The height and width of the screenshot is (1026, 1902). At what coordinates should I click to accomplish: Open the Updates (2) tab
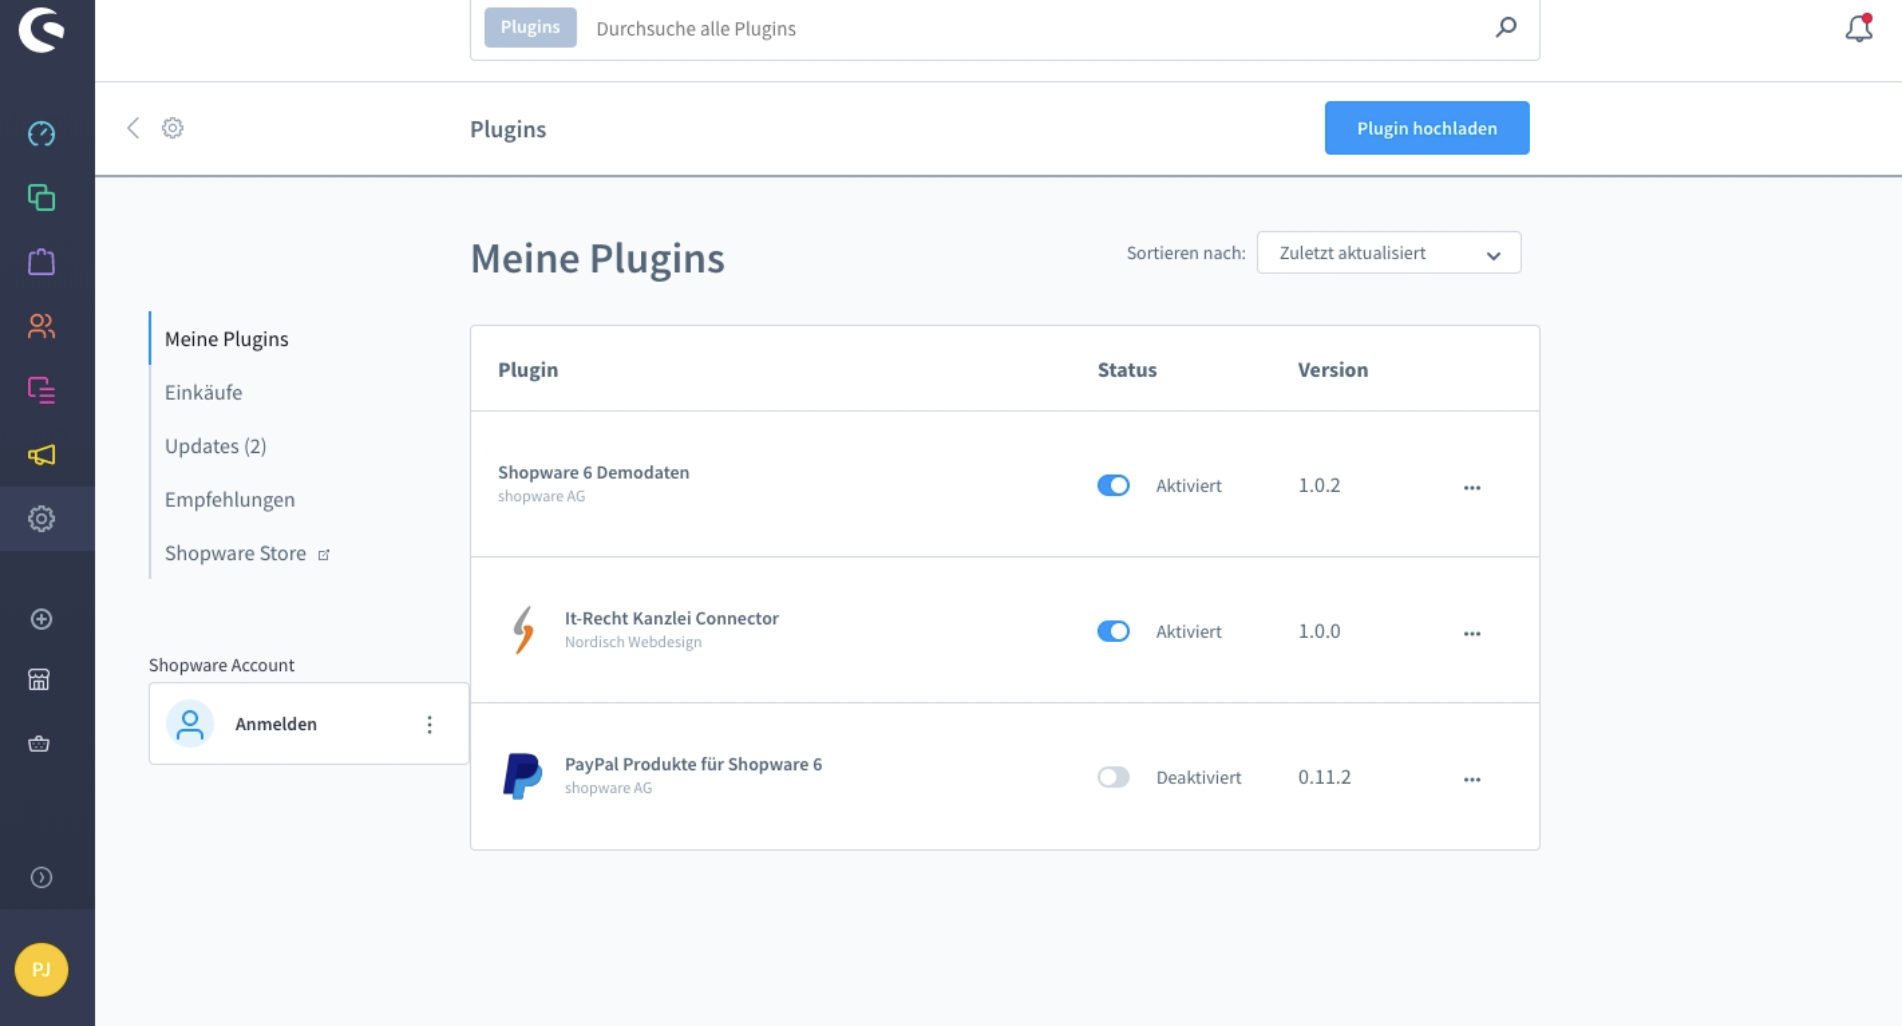[216, 446]
